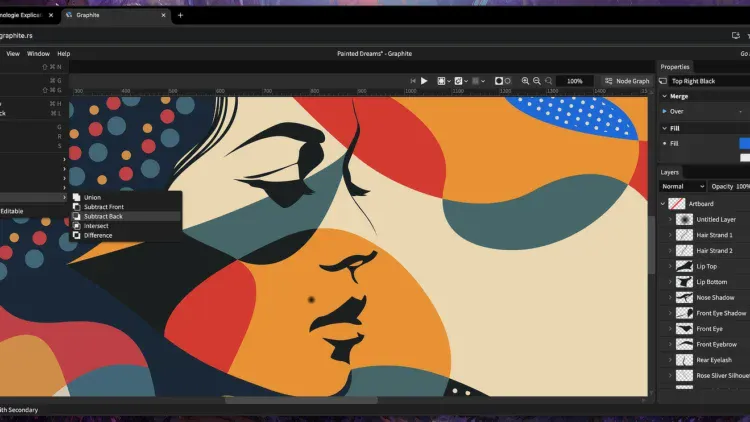Close the Graphite browser tab
Screen dimensions: 750x422
coord(164,15)
